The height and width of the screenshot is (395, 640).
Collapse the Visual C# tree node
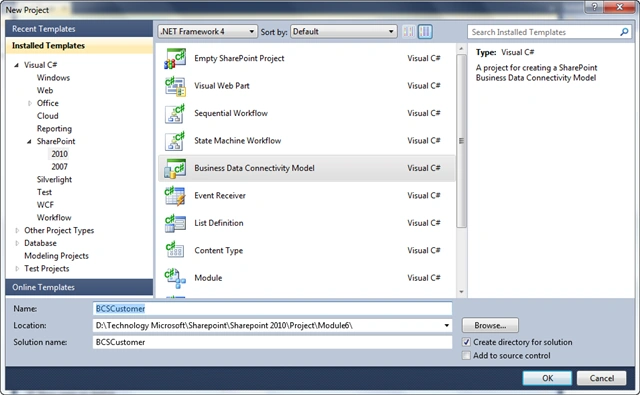pos(16,65)
